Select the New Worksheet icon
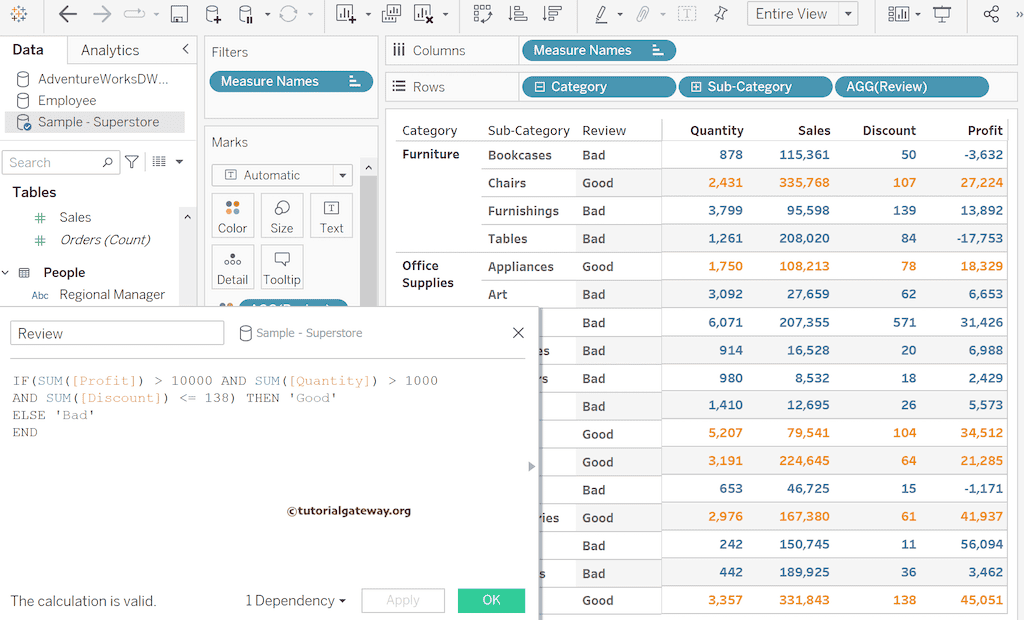Screen dimensions: 1024x620 [x=343, y=14]
